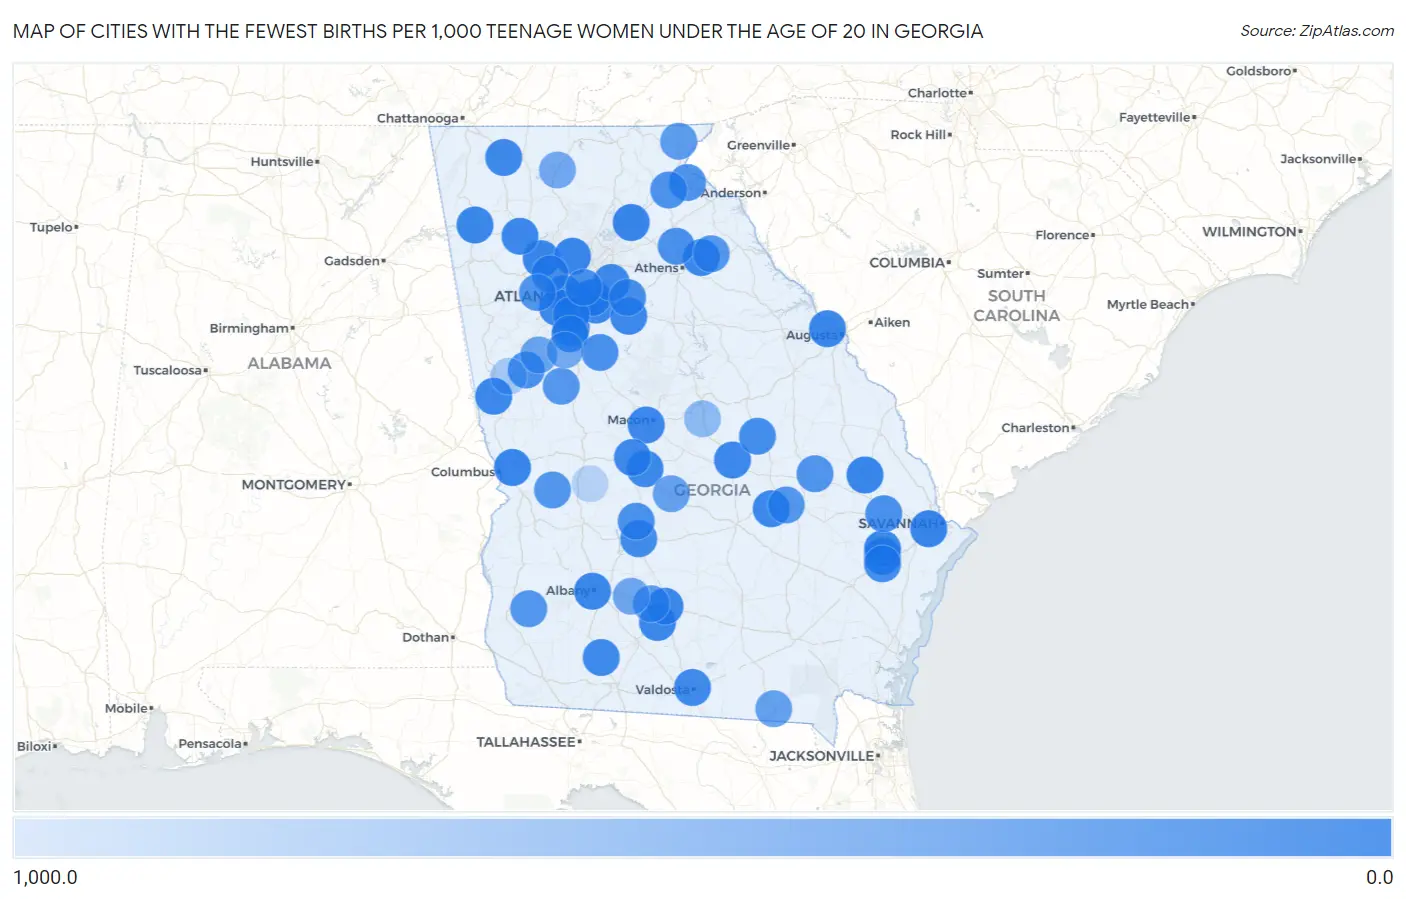Image resolution: width=1406 pixels, height=899 pixels.
Task: Click the Greenville city label
Action: tap(759, 145)
